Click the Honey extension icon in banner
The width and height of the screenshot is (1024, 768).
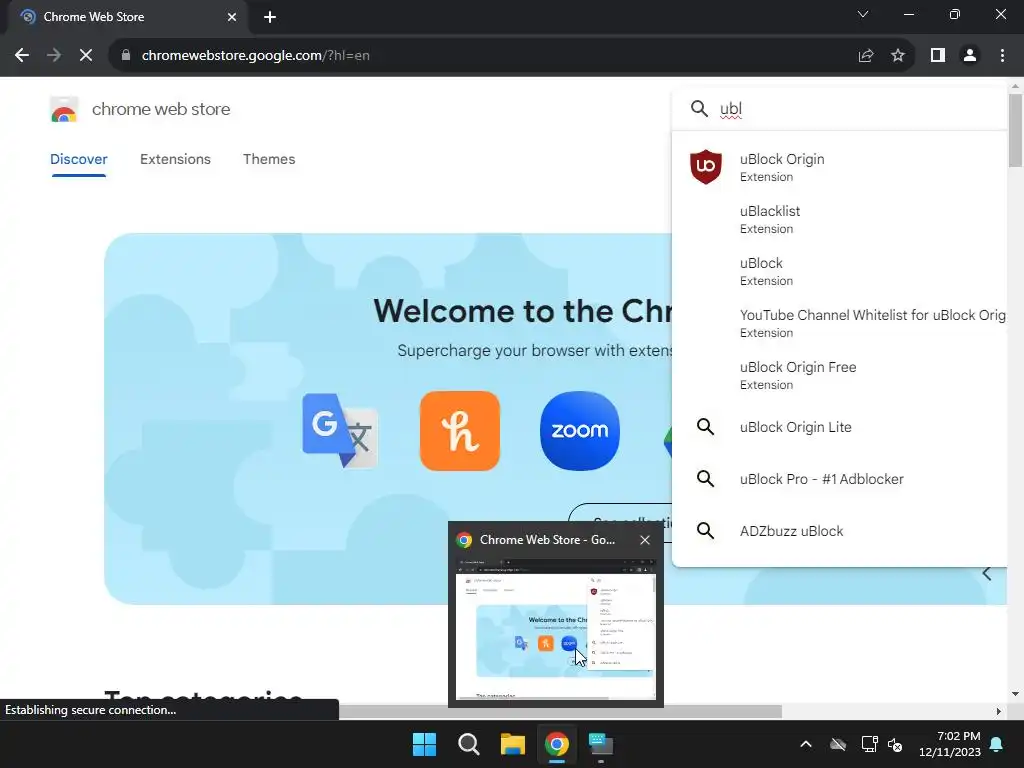[460, 431]
